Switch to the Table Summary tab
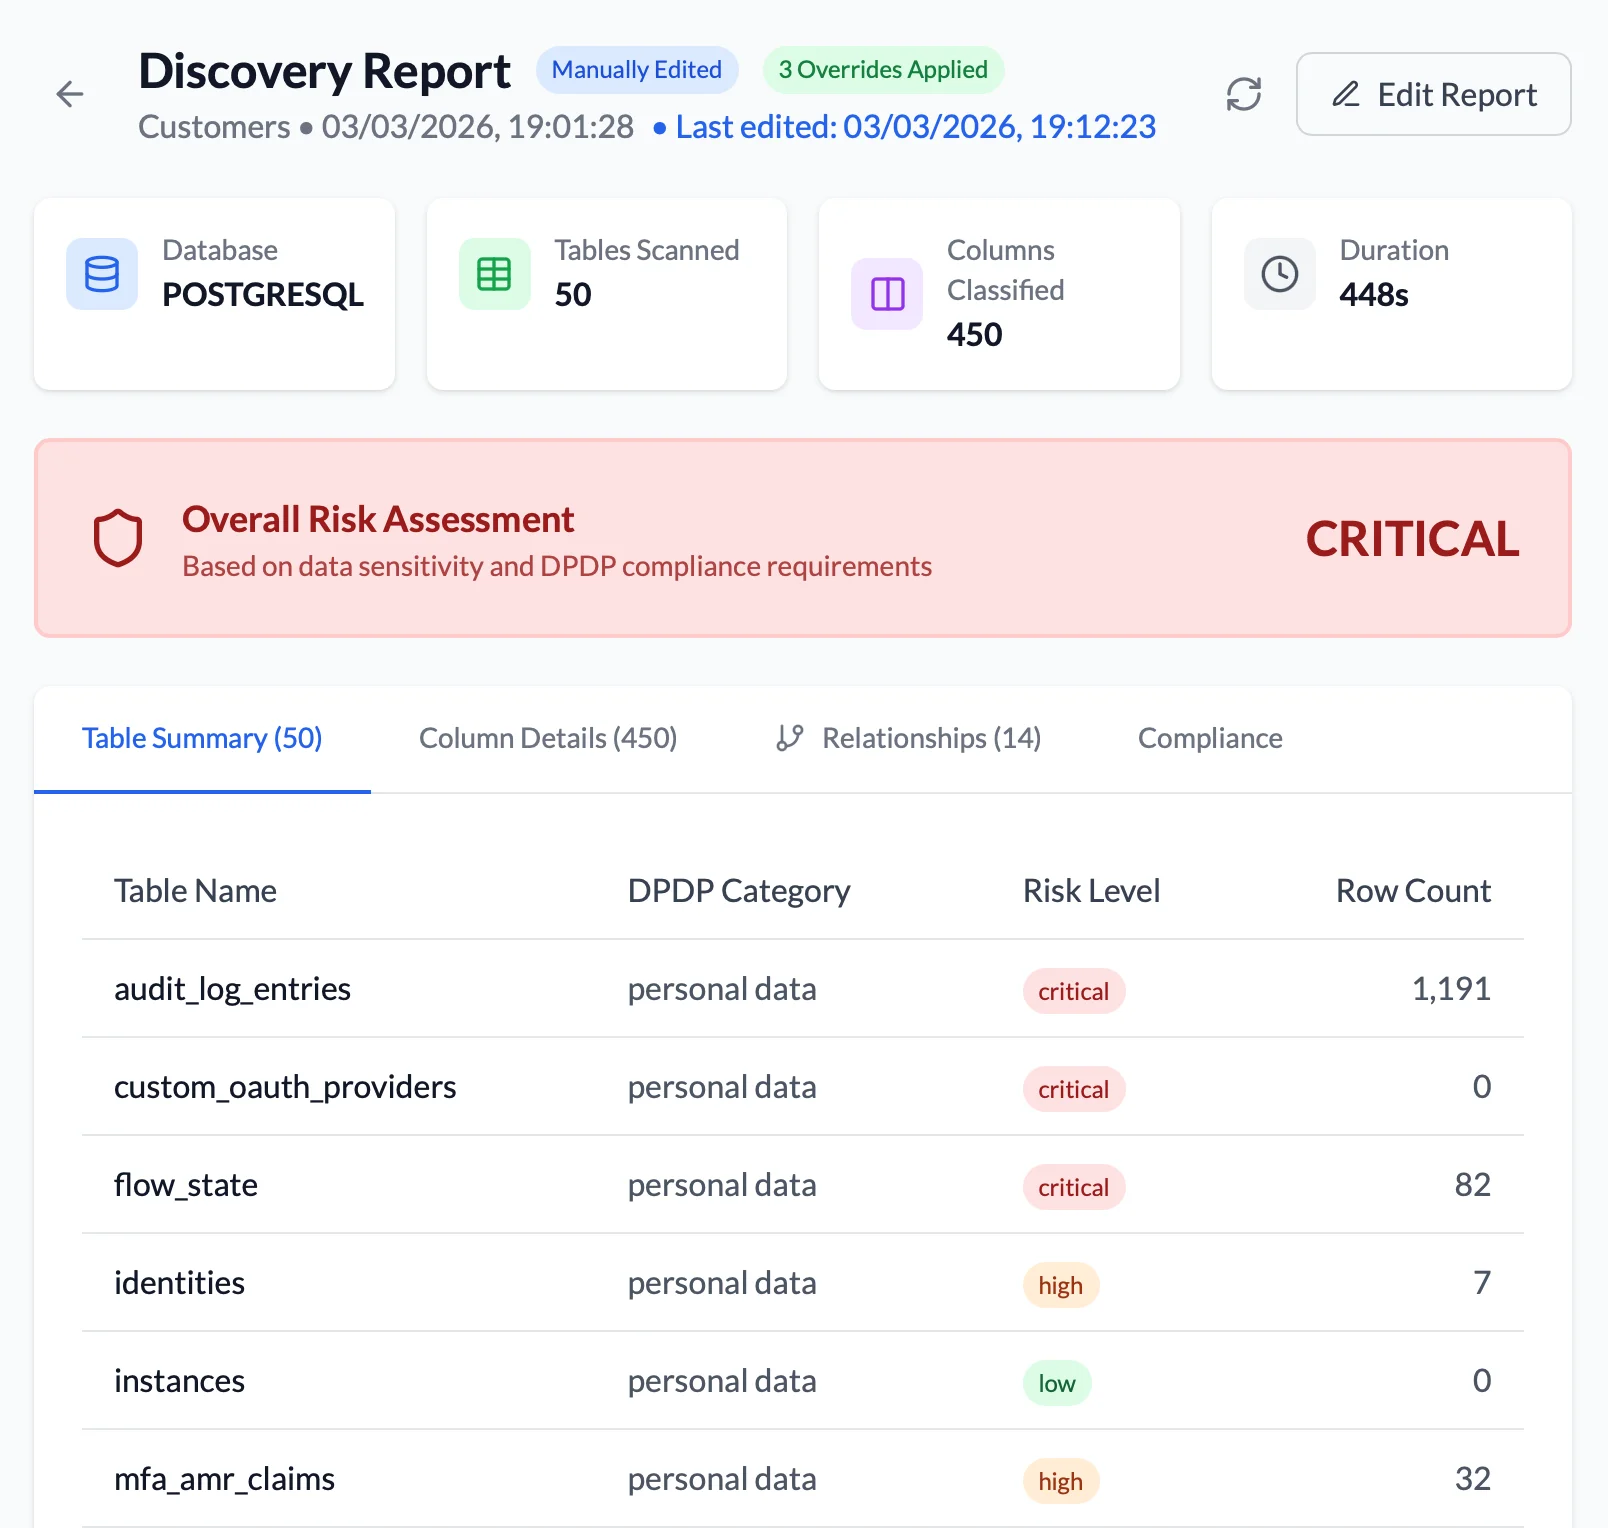 [x=201, y=738]
